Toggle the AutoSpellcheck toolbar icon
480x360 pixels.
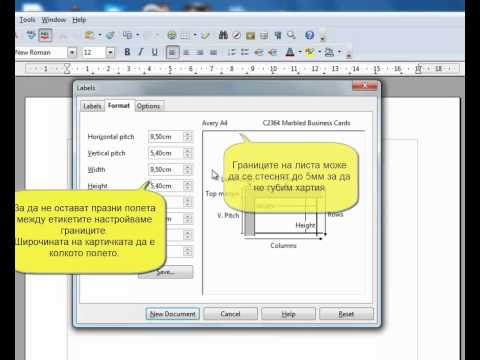click(45, 35)
